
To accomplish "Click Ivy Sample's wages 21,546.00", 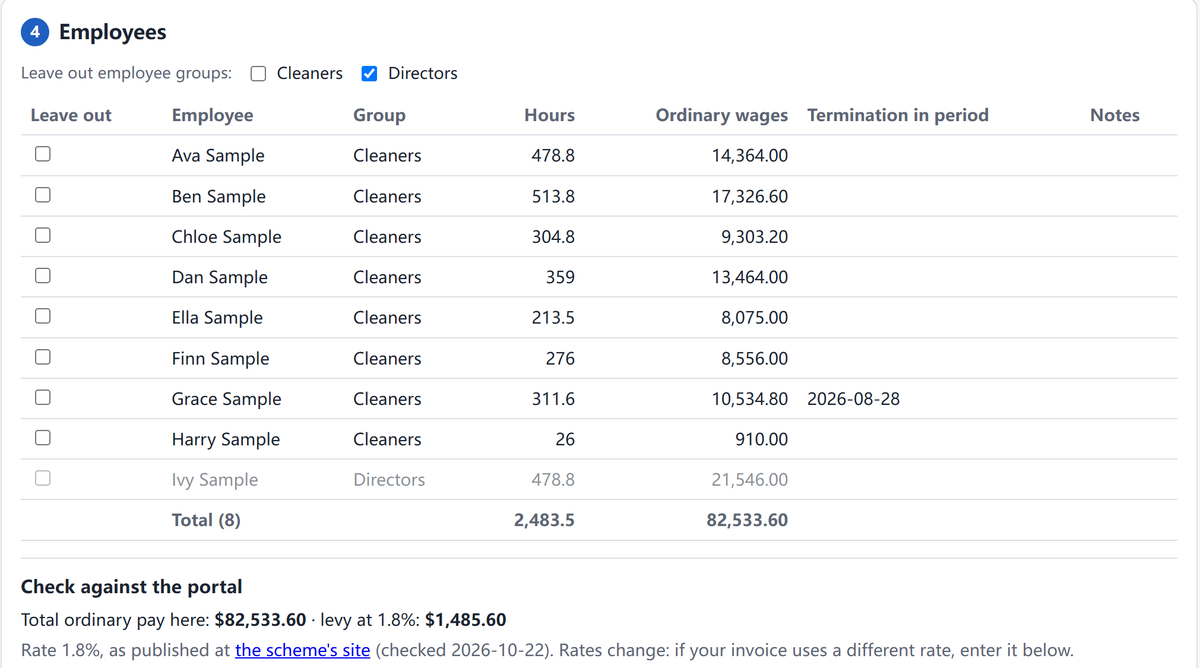I will [x=750, y=480].
